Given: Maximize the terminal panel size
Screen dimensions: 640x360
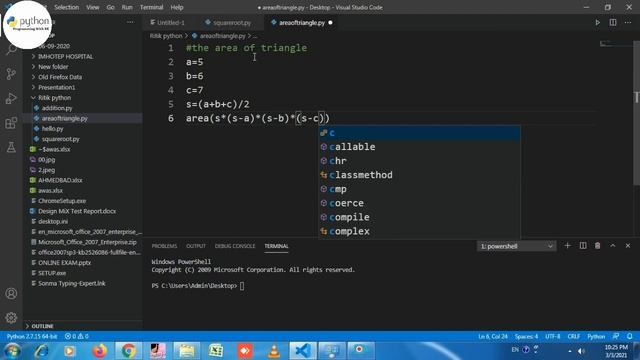Looking at the screenshot, I should pyautogui.click(x=613, y=246).
